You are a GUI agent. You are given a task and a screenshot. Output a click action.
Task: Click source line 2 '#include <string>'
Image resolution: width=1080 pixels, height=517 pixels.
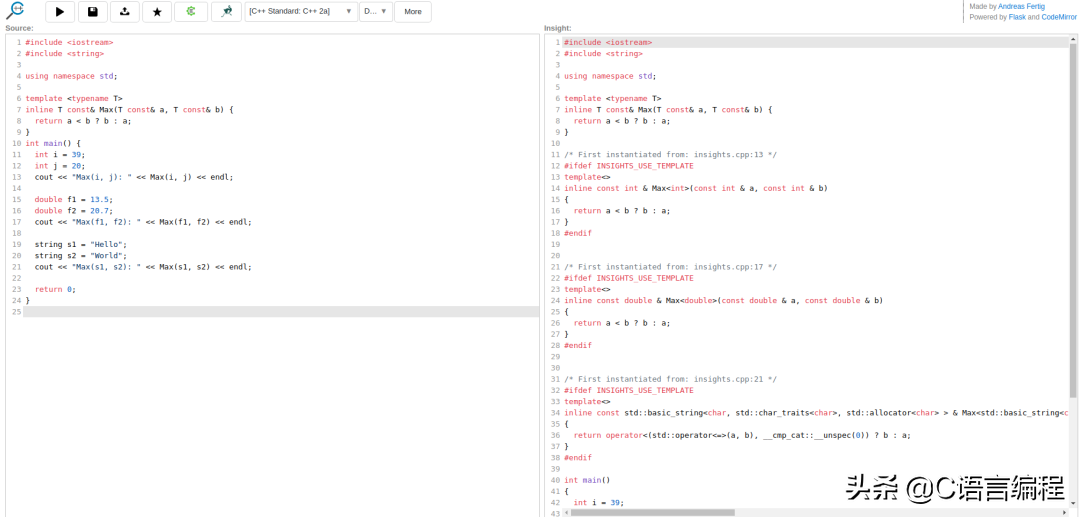pyautogui.click(x=65, y=54)
